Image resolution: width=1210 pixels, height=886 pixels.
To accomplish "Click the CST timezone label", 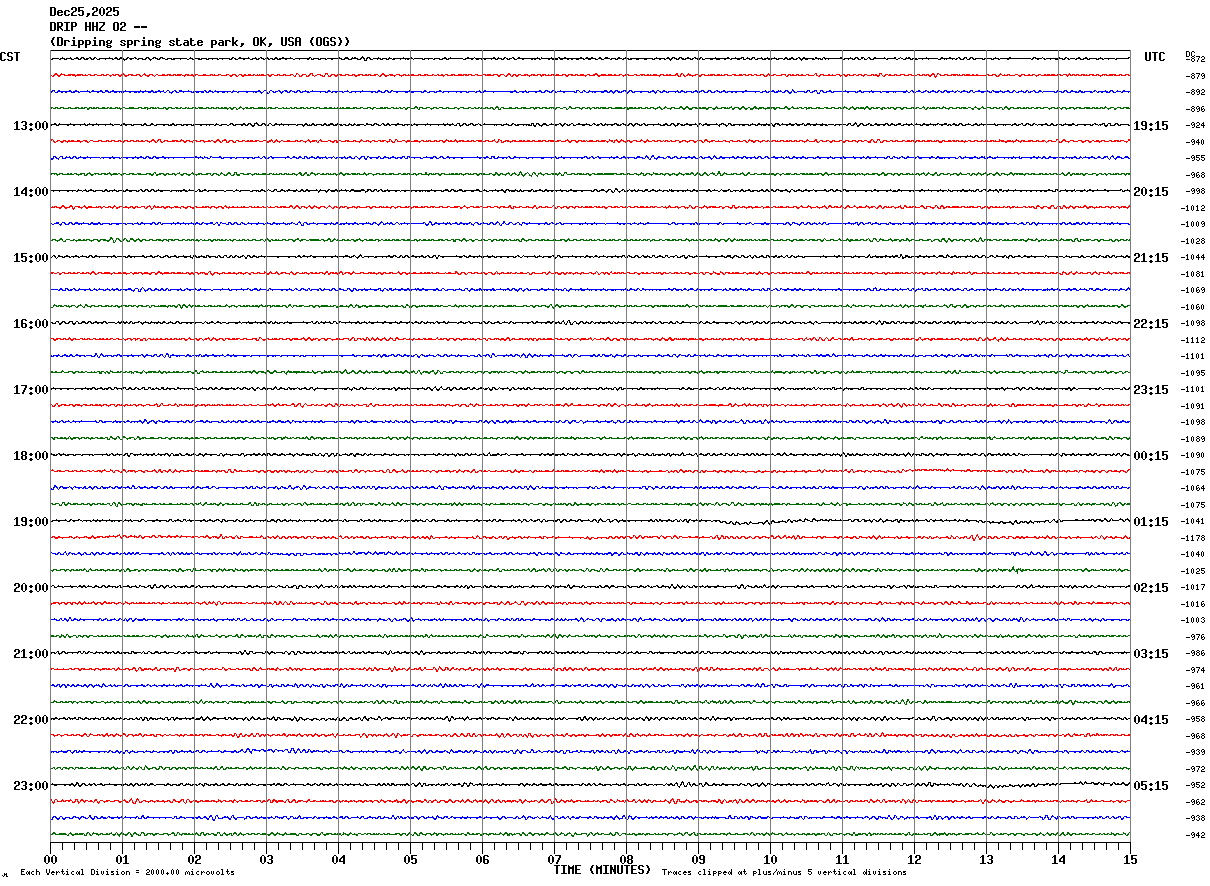I will [x=10, y=57].
